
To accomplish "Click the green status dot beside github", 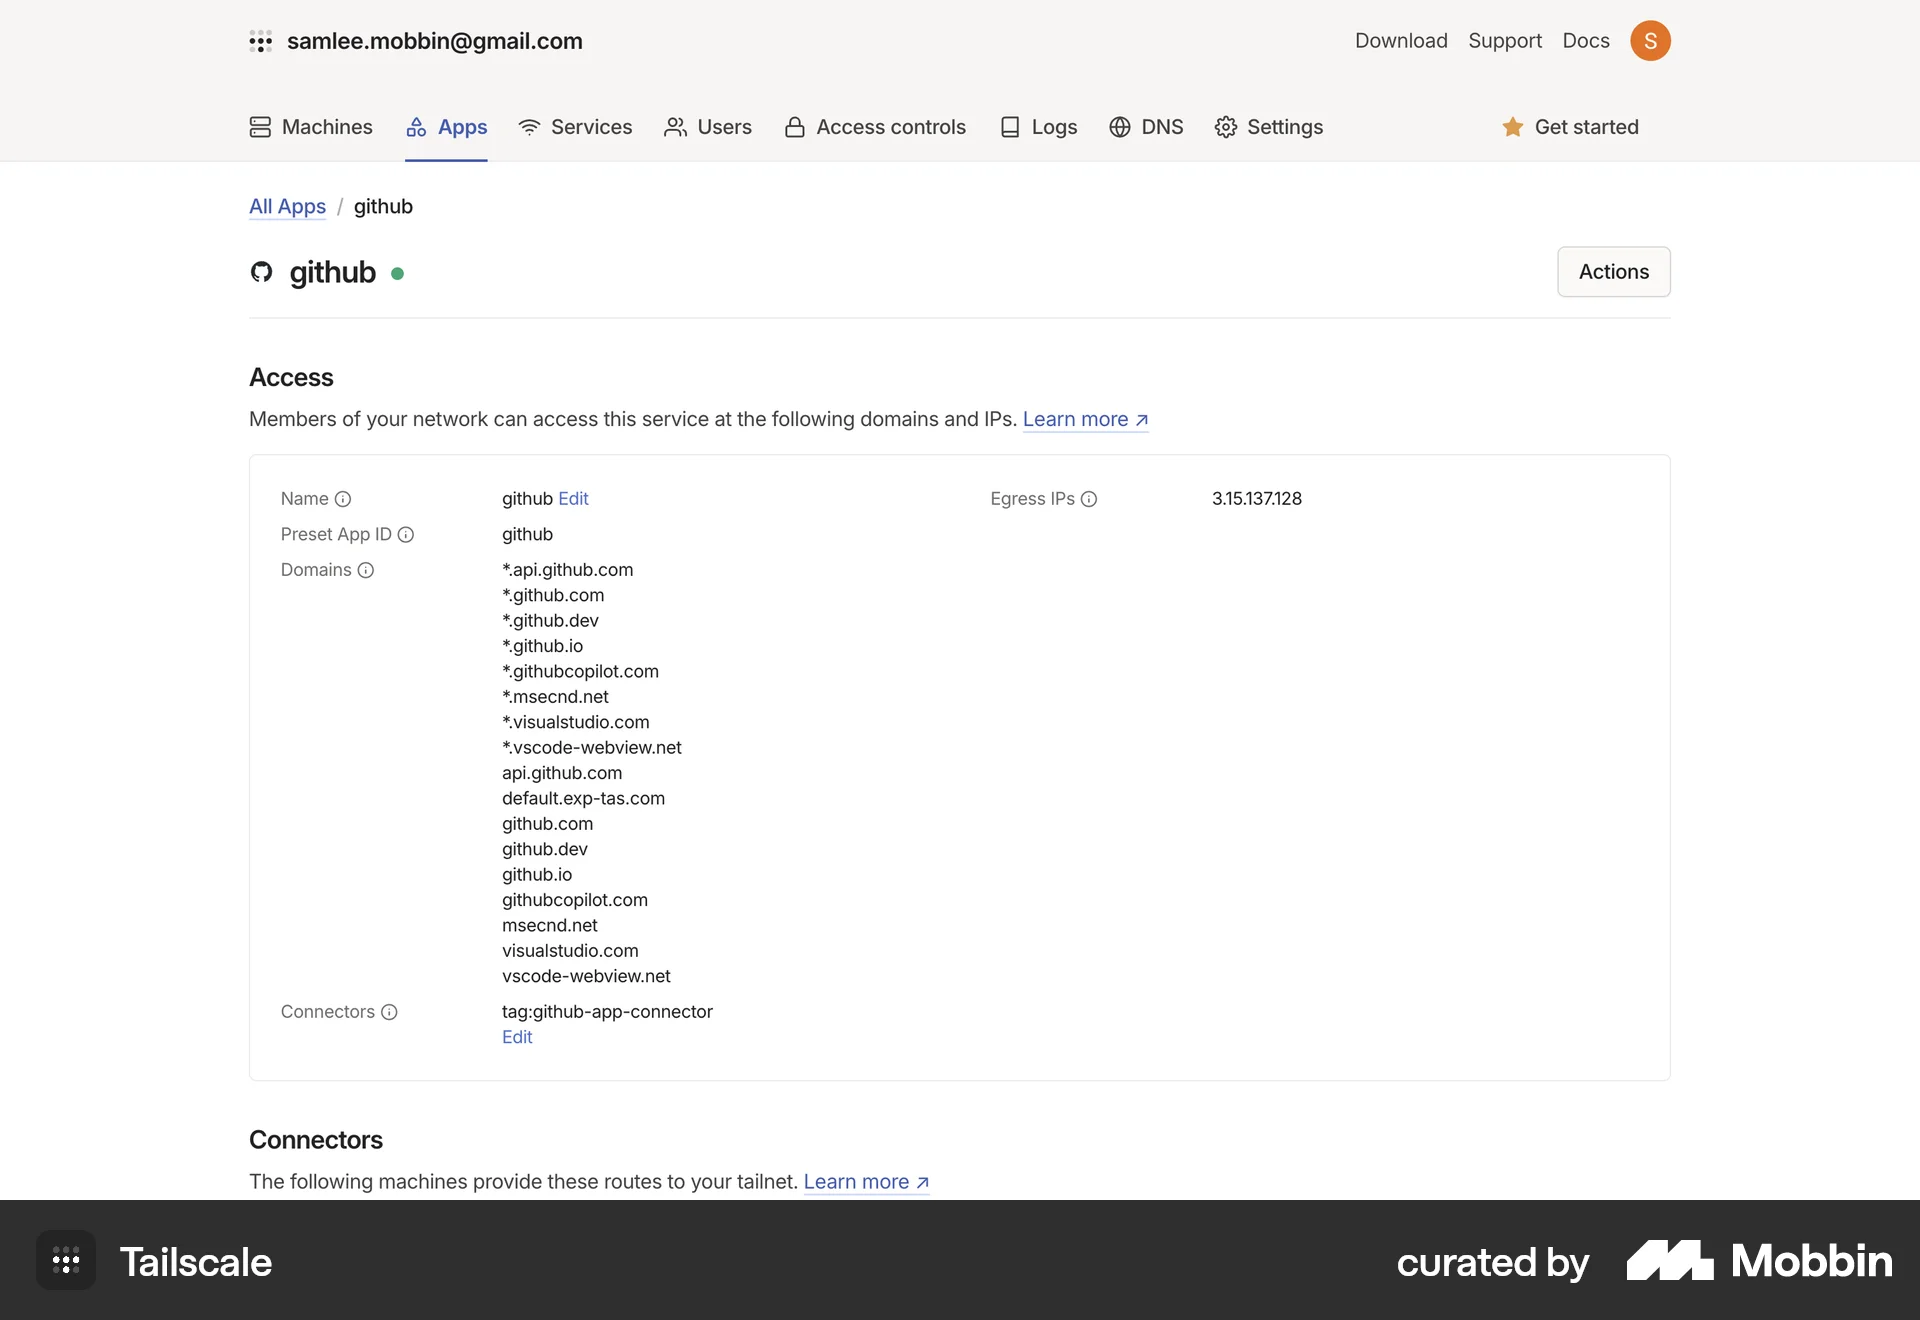I will click(399, 273).
